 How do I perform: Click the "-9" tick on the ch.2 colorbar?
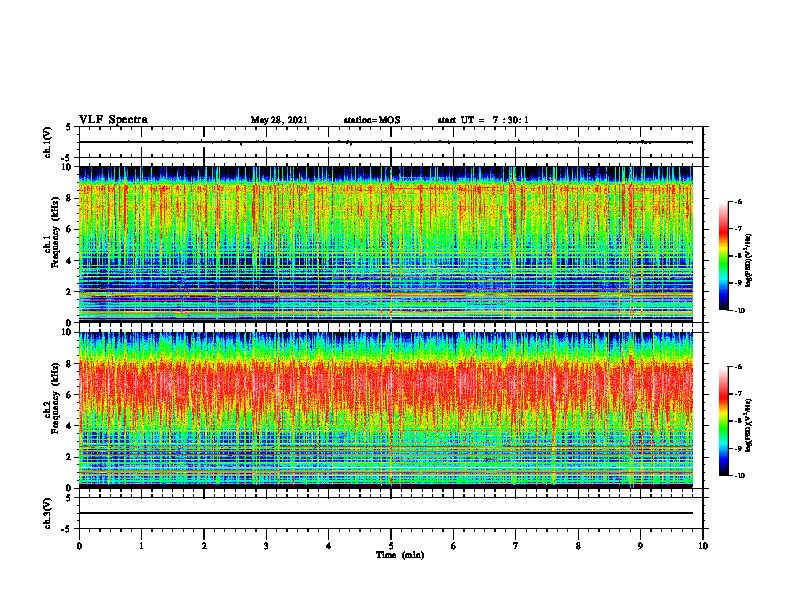738,448
